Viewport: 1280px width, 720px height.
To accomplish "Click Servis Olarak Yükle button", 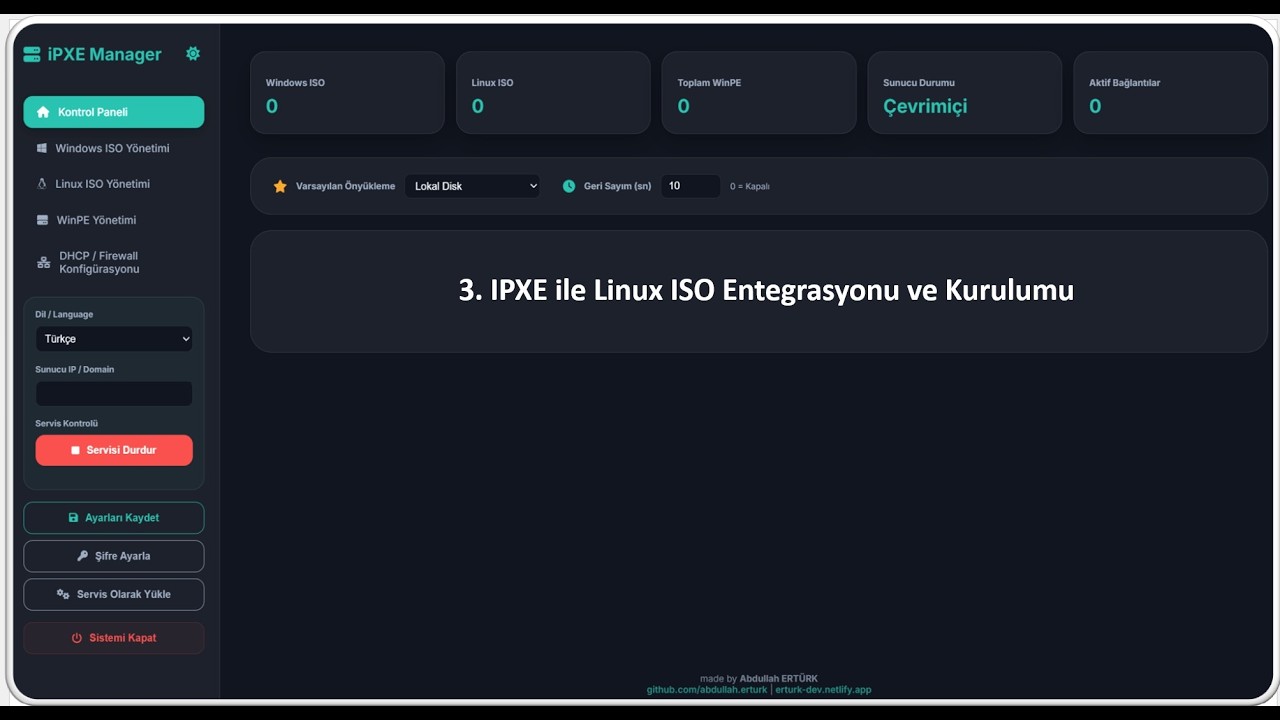I will pyautogui.click(x=114, y=594).
